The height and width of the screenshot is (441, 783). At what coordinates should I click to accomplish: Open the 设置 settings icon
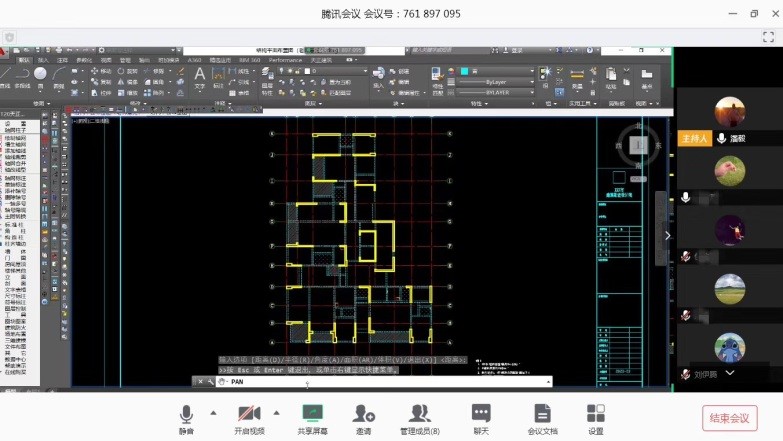[x=596, y=418]
